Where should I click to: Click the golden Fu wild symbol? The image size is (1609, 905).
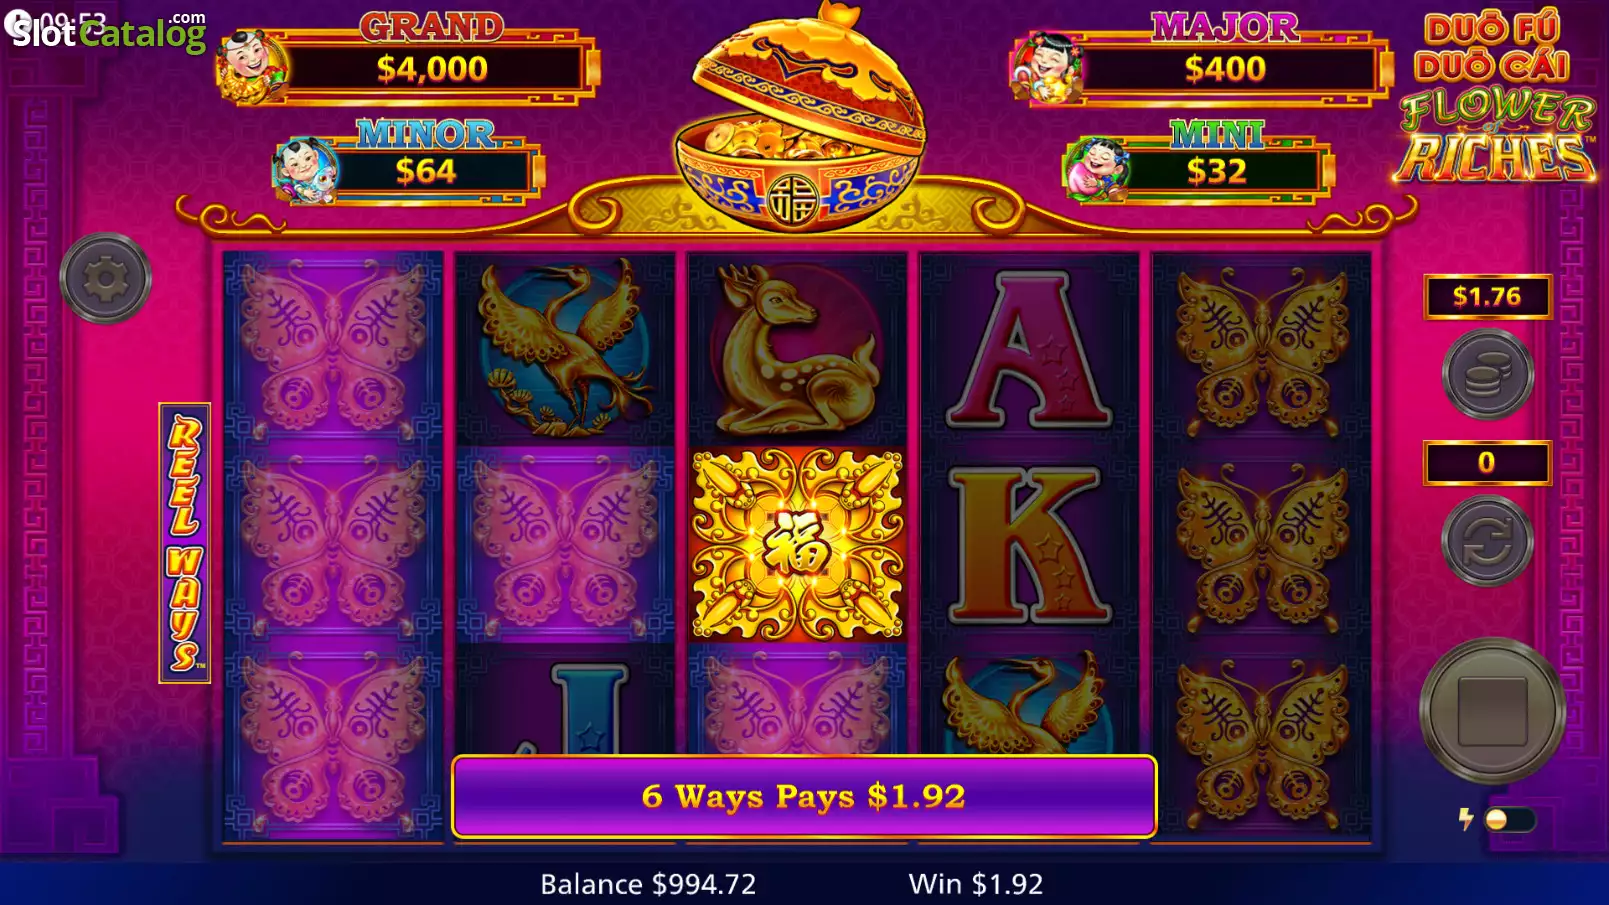click(797, 545)
